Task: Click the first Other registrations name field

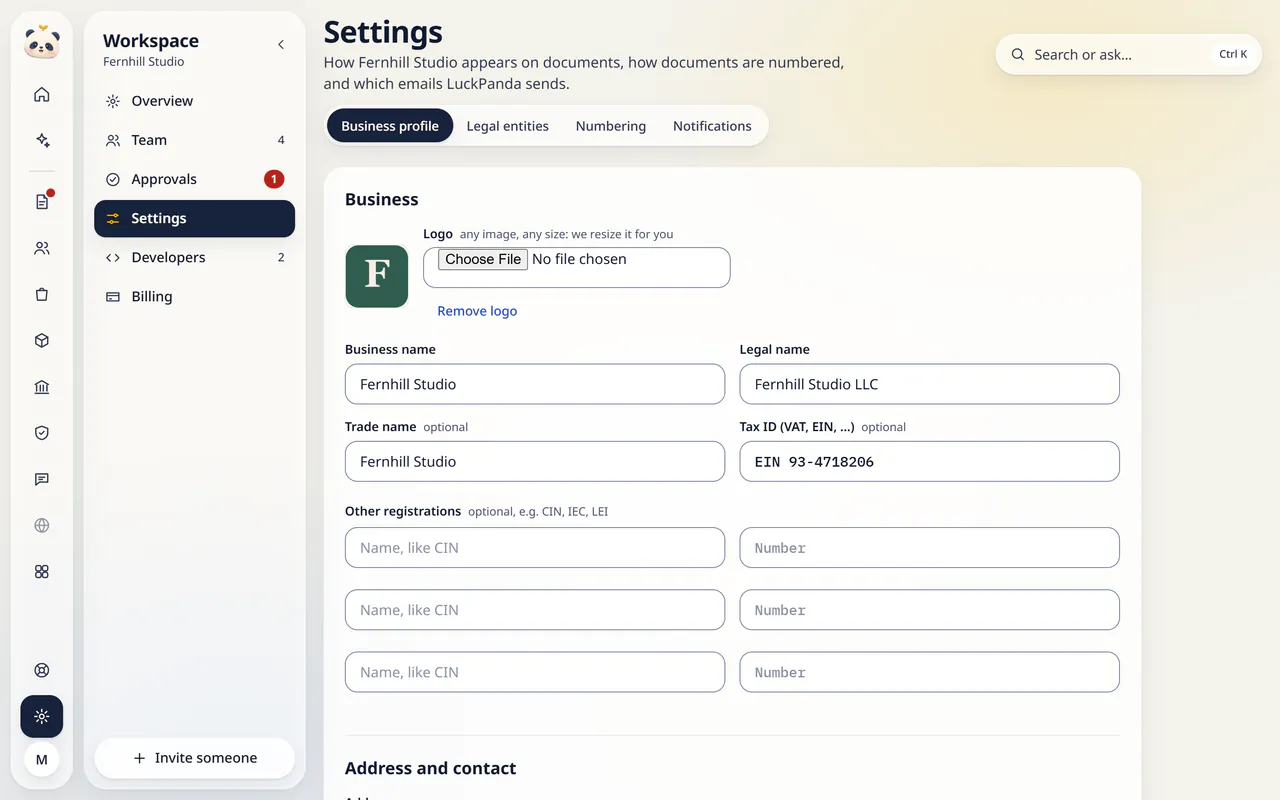Action: point(535,548)
